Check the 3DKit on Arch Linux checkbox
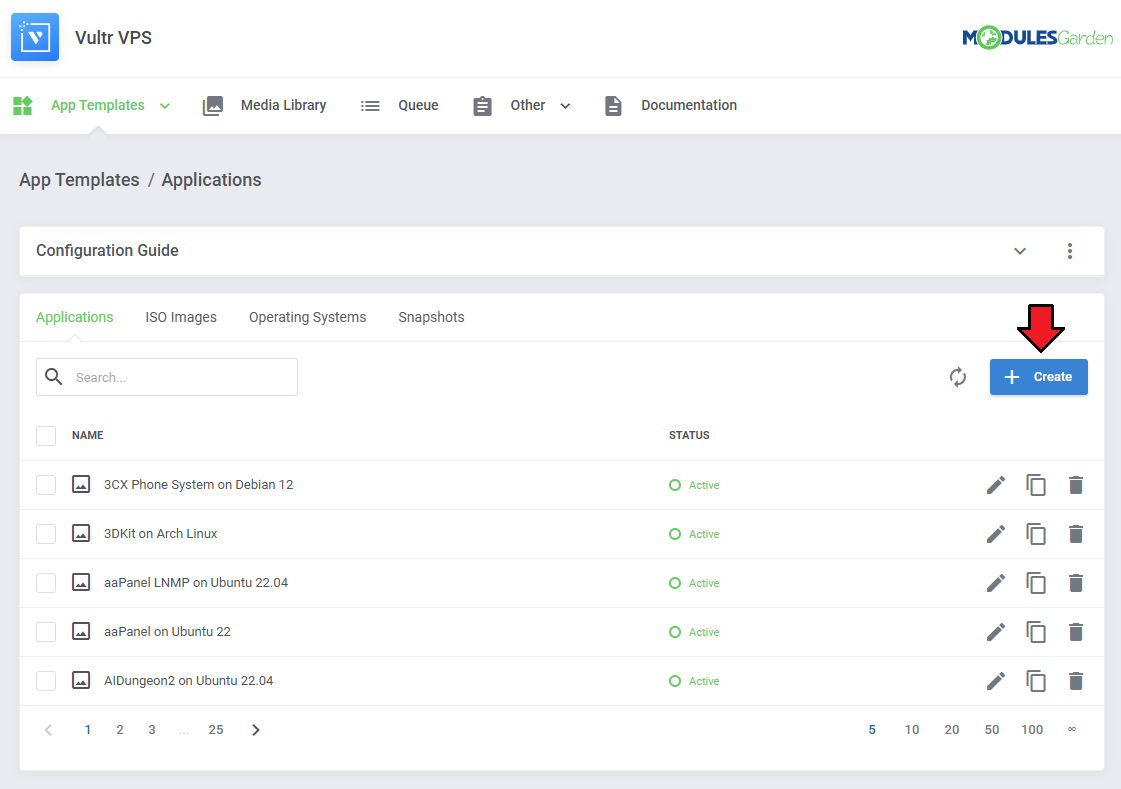The width and height of the screenshot is (1121, 789). coord(46,534)
